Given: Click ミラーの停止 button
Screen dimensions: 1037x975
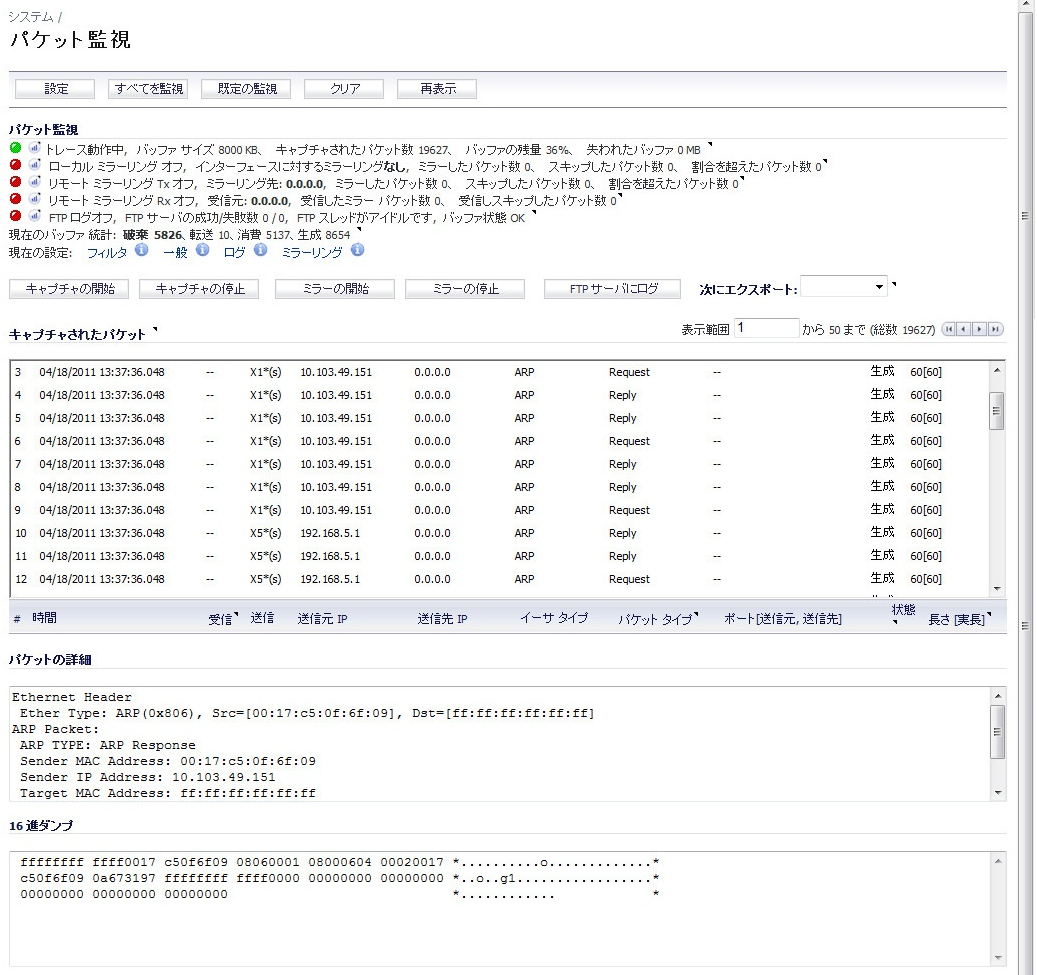Looking at the screenshot, I should tap(465, 289).
